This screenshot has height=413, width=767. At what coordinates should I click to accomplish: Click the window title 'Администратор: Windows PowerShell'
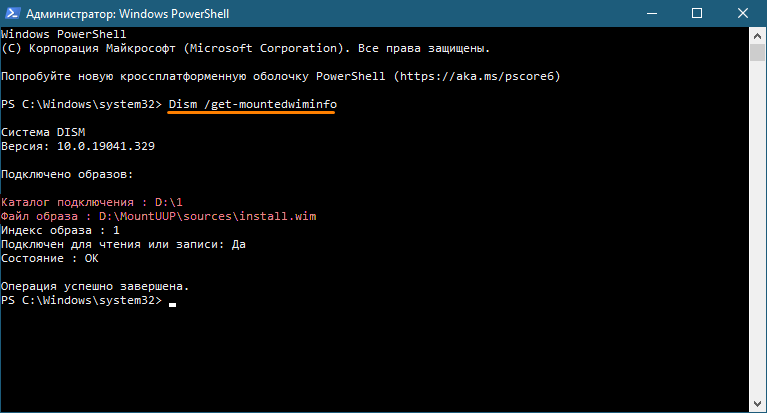(128, 14)
